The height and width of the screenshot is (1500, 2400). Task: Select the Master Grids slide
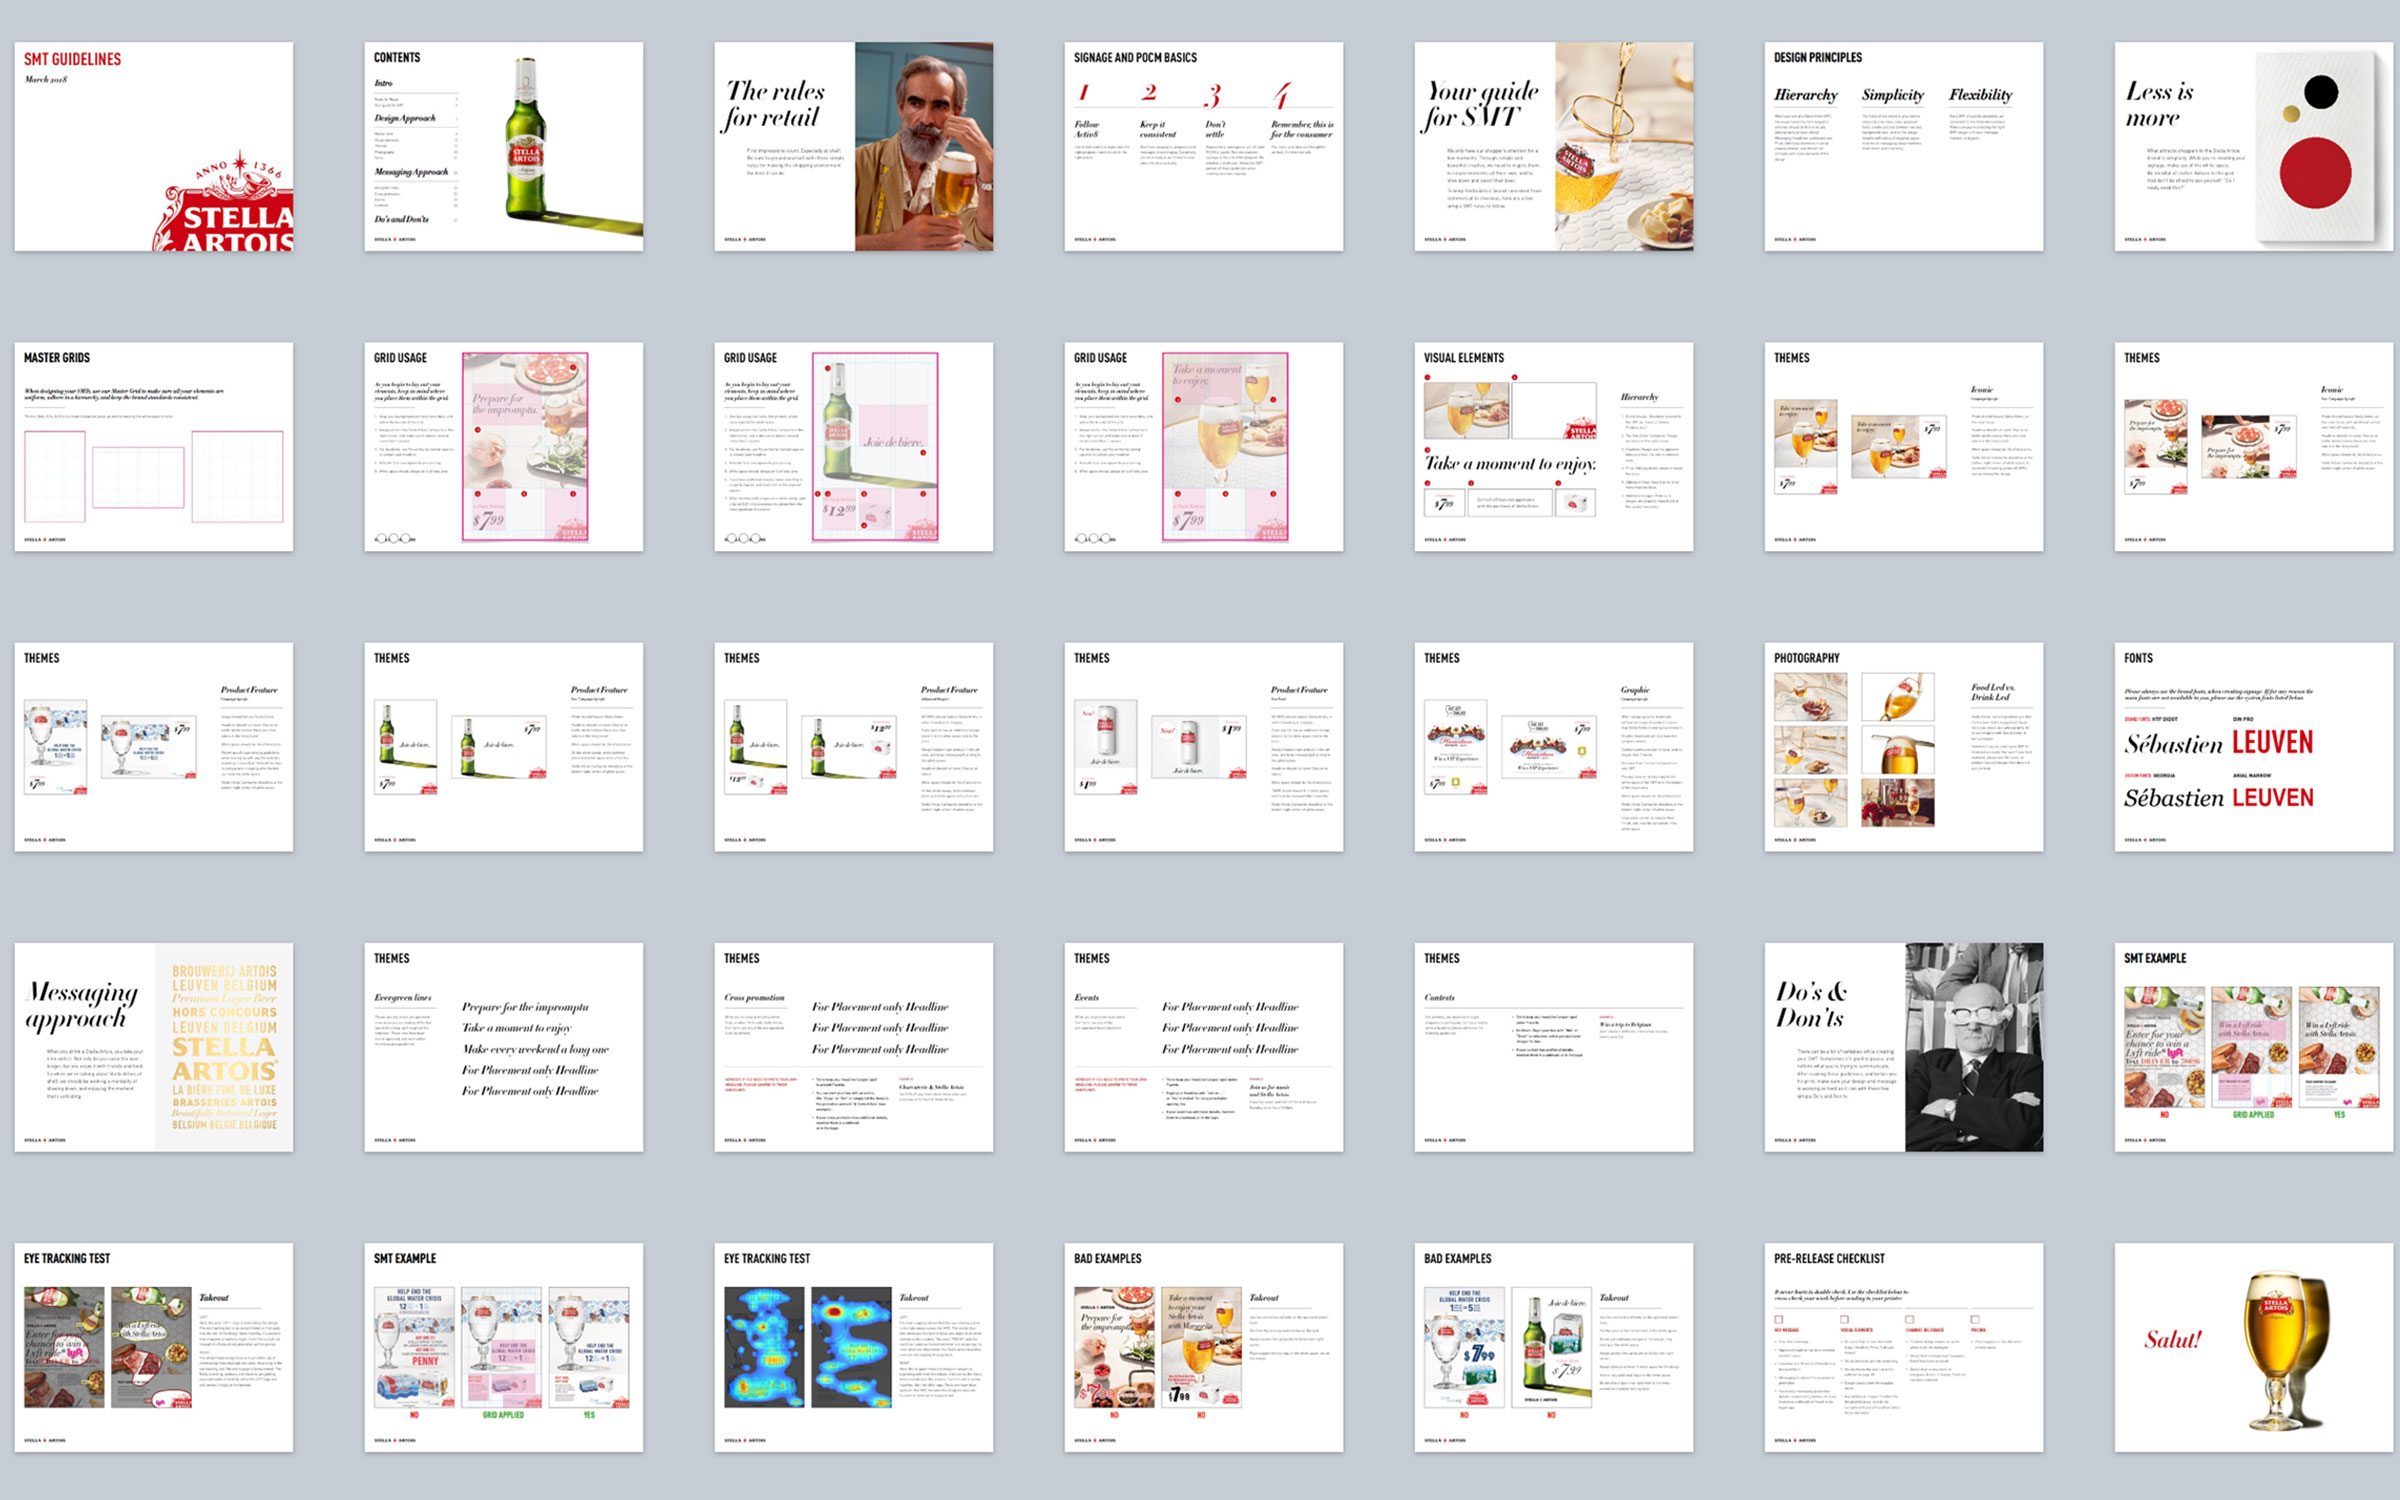click(154, 447)
